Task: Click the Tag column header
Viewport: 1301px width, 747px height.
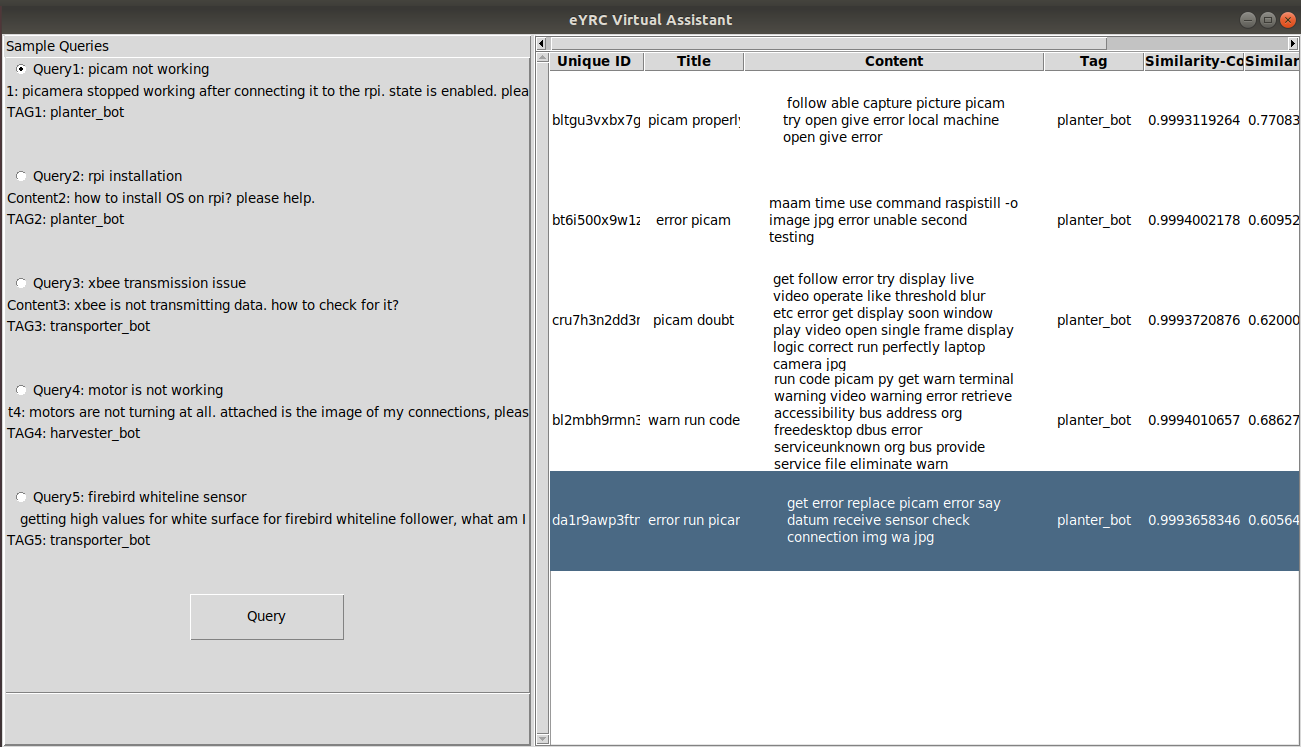Action: click(1094, 61)
